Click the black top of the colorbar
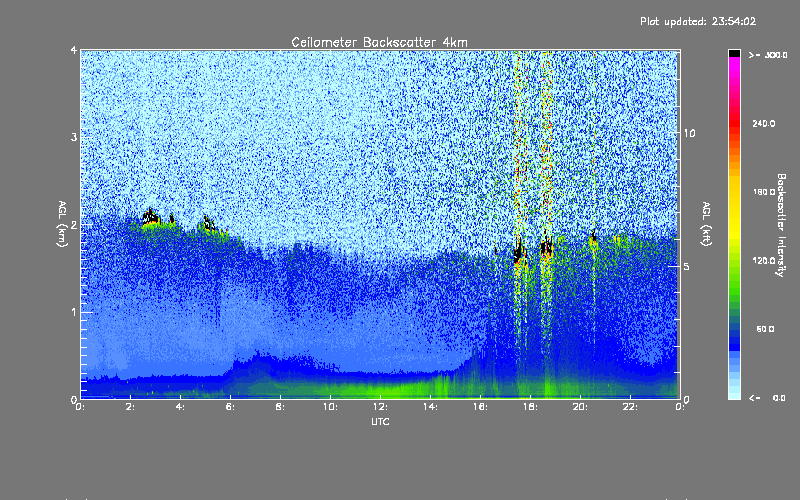 coord(734,53)
